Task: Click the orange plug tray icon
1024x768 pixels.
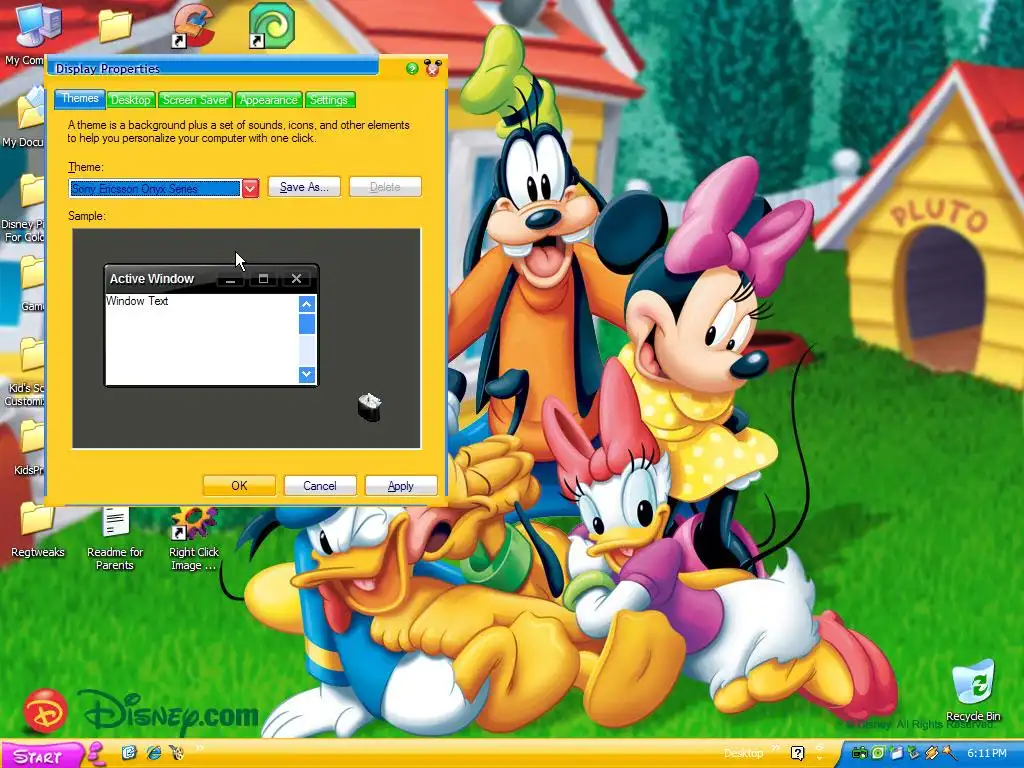Action: pyautogui.click(x=931, y=753)
